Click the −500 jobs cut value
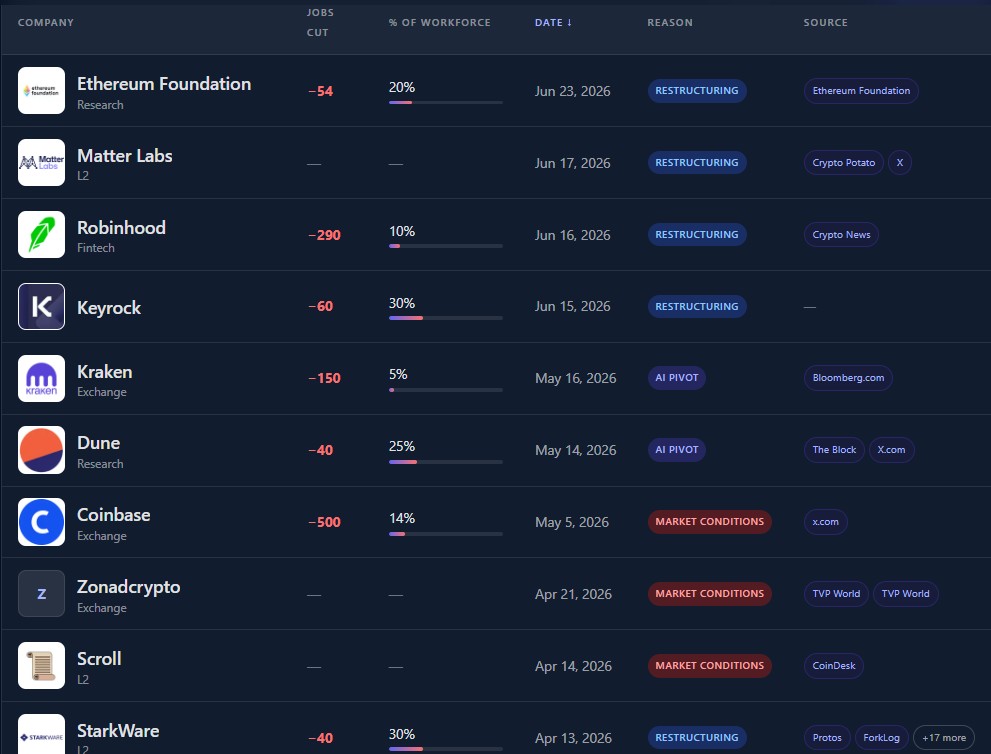Screen dimensions: 991x754 coord(324,522)
